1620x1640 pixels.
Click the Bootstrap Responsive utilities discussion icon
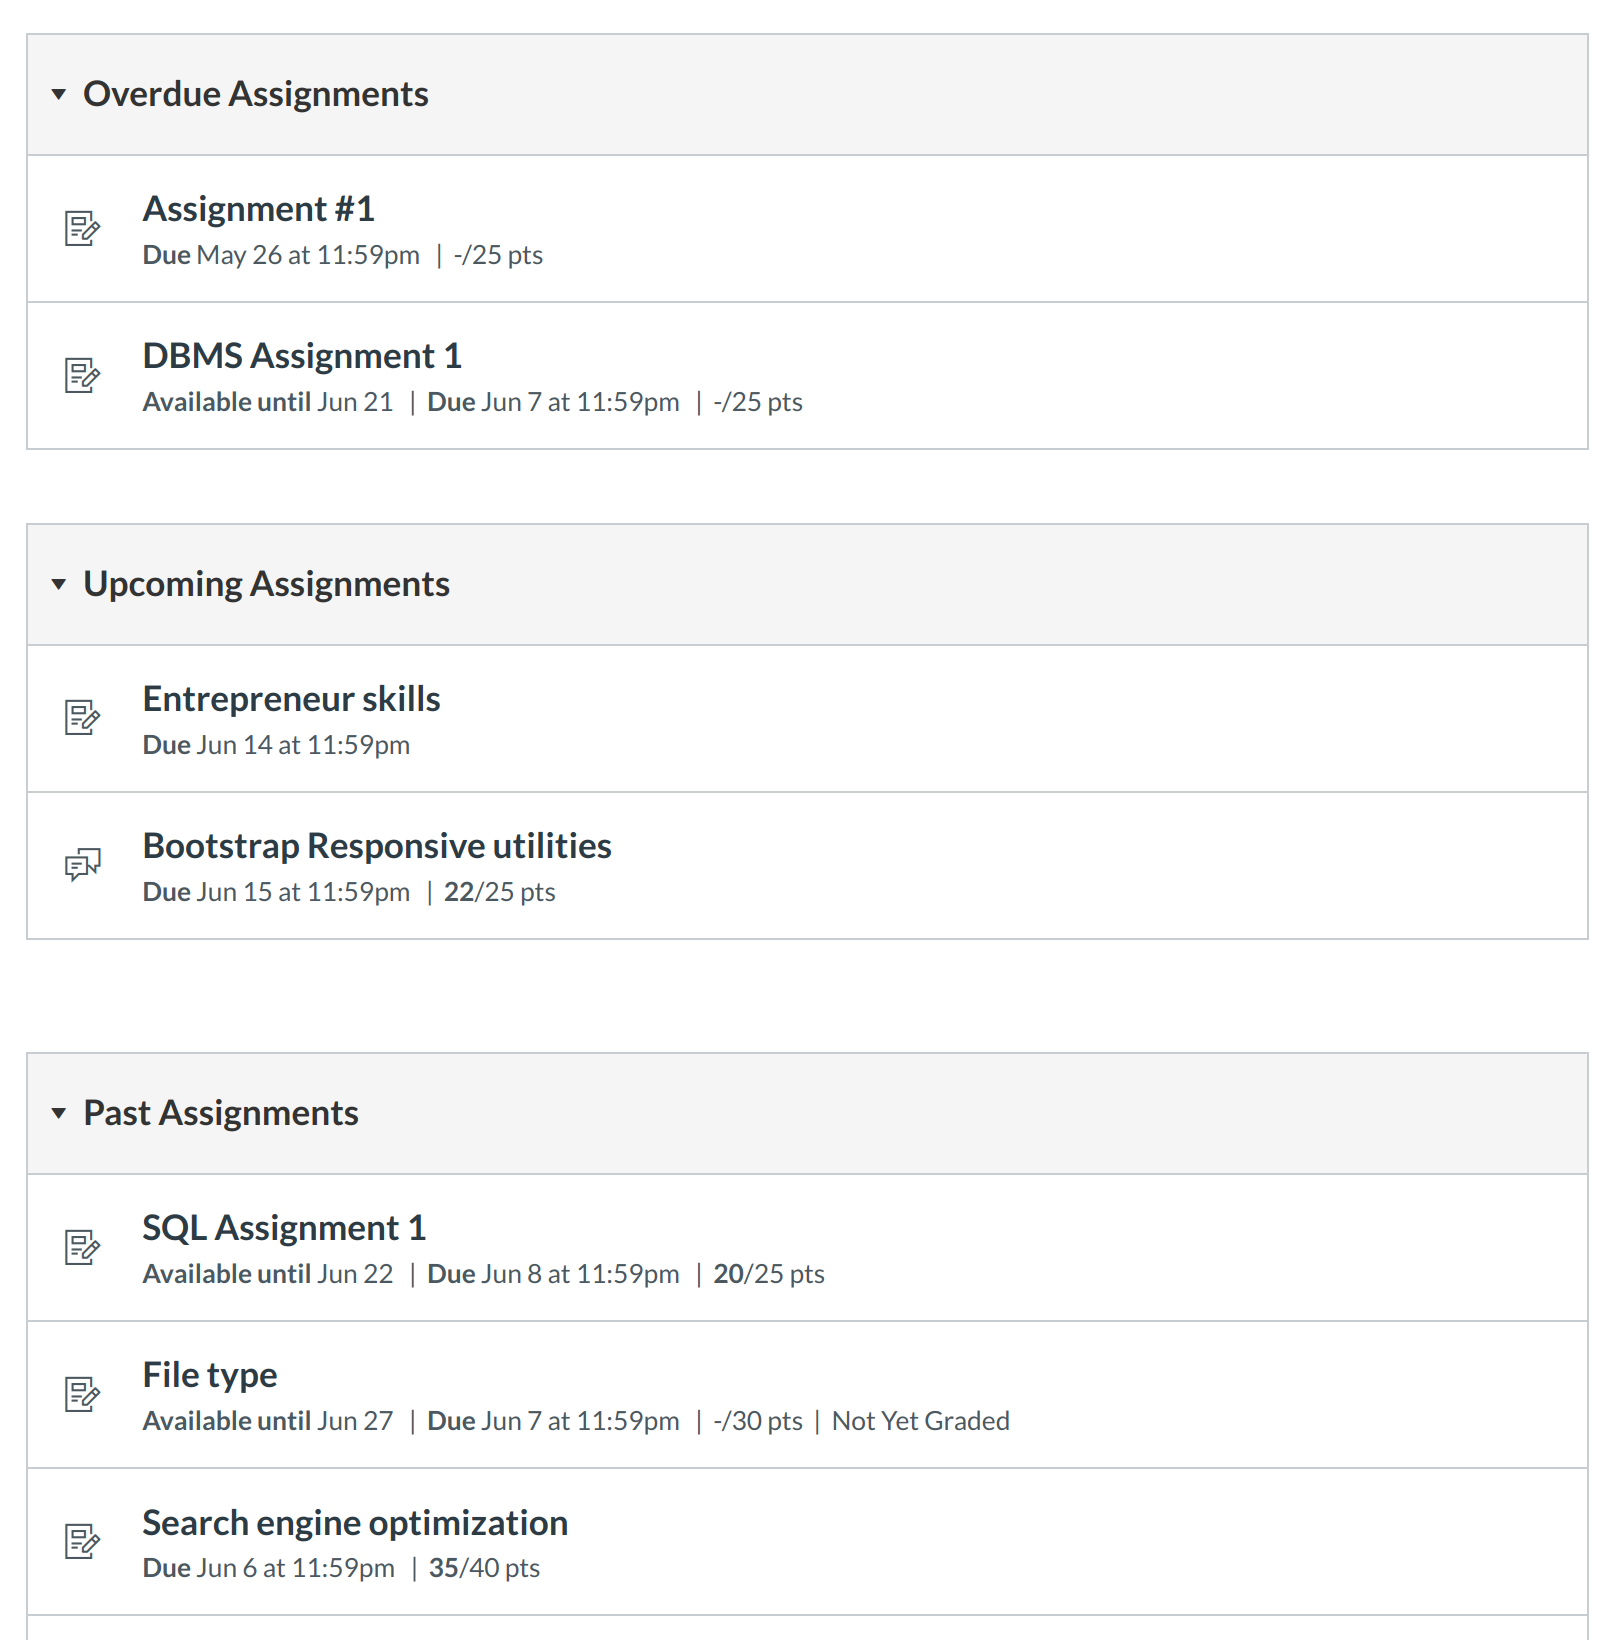click(82, 864)
